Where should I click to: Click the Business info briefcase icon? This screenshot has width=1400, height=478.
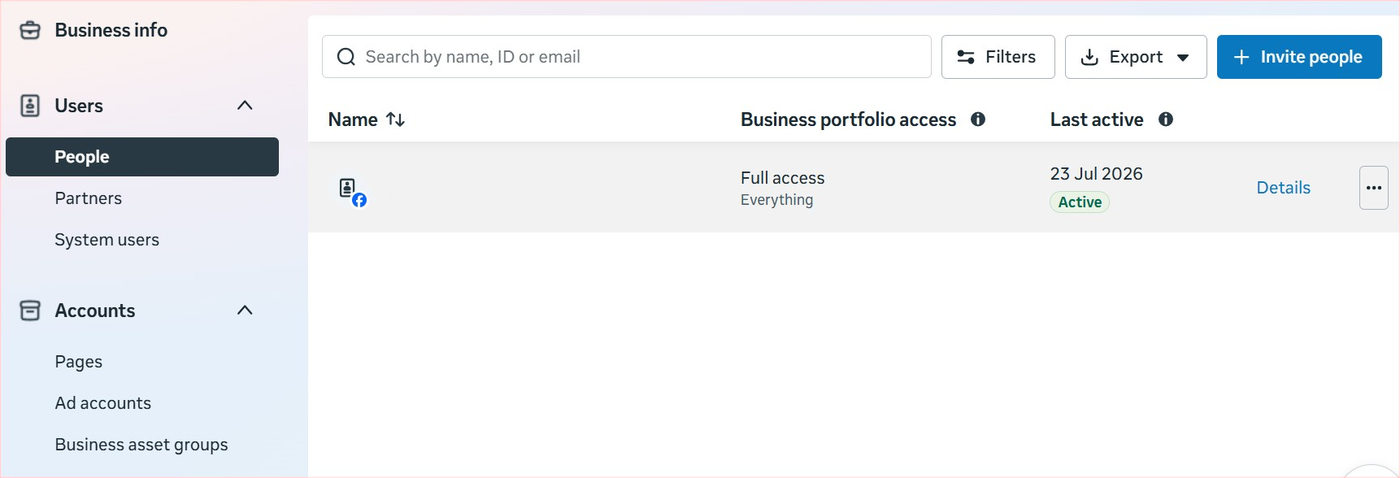pos(31,30)
